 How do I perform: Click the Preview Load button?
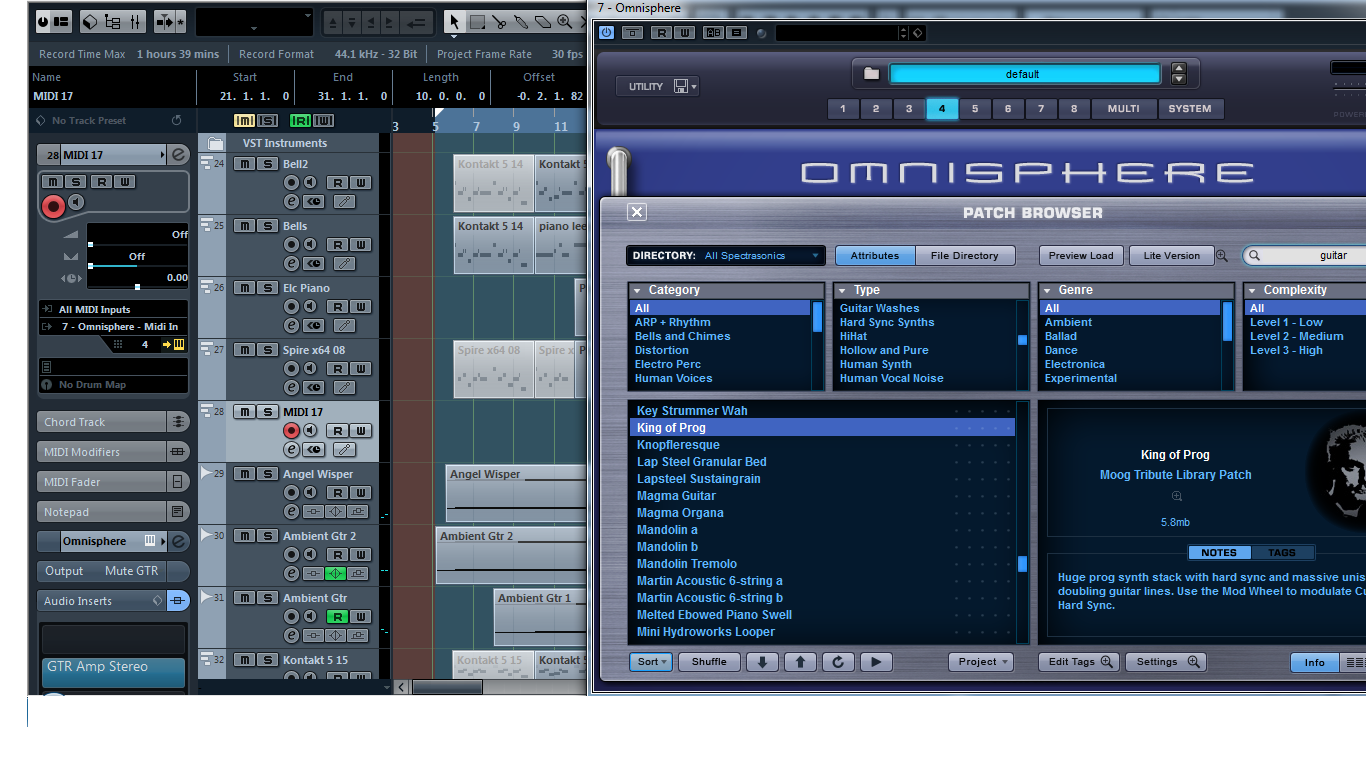tap(1081, 256)
